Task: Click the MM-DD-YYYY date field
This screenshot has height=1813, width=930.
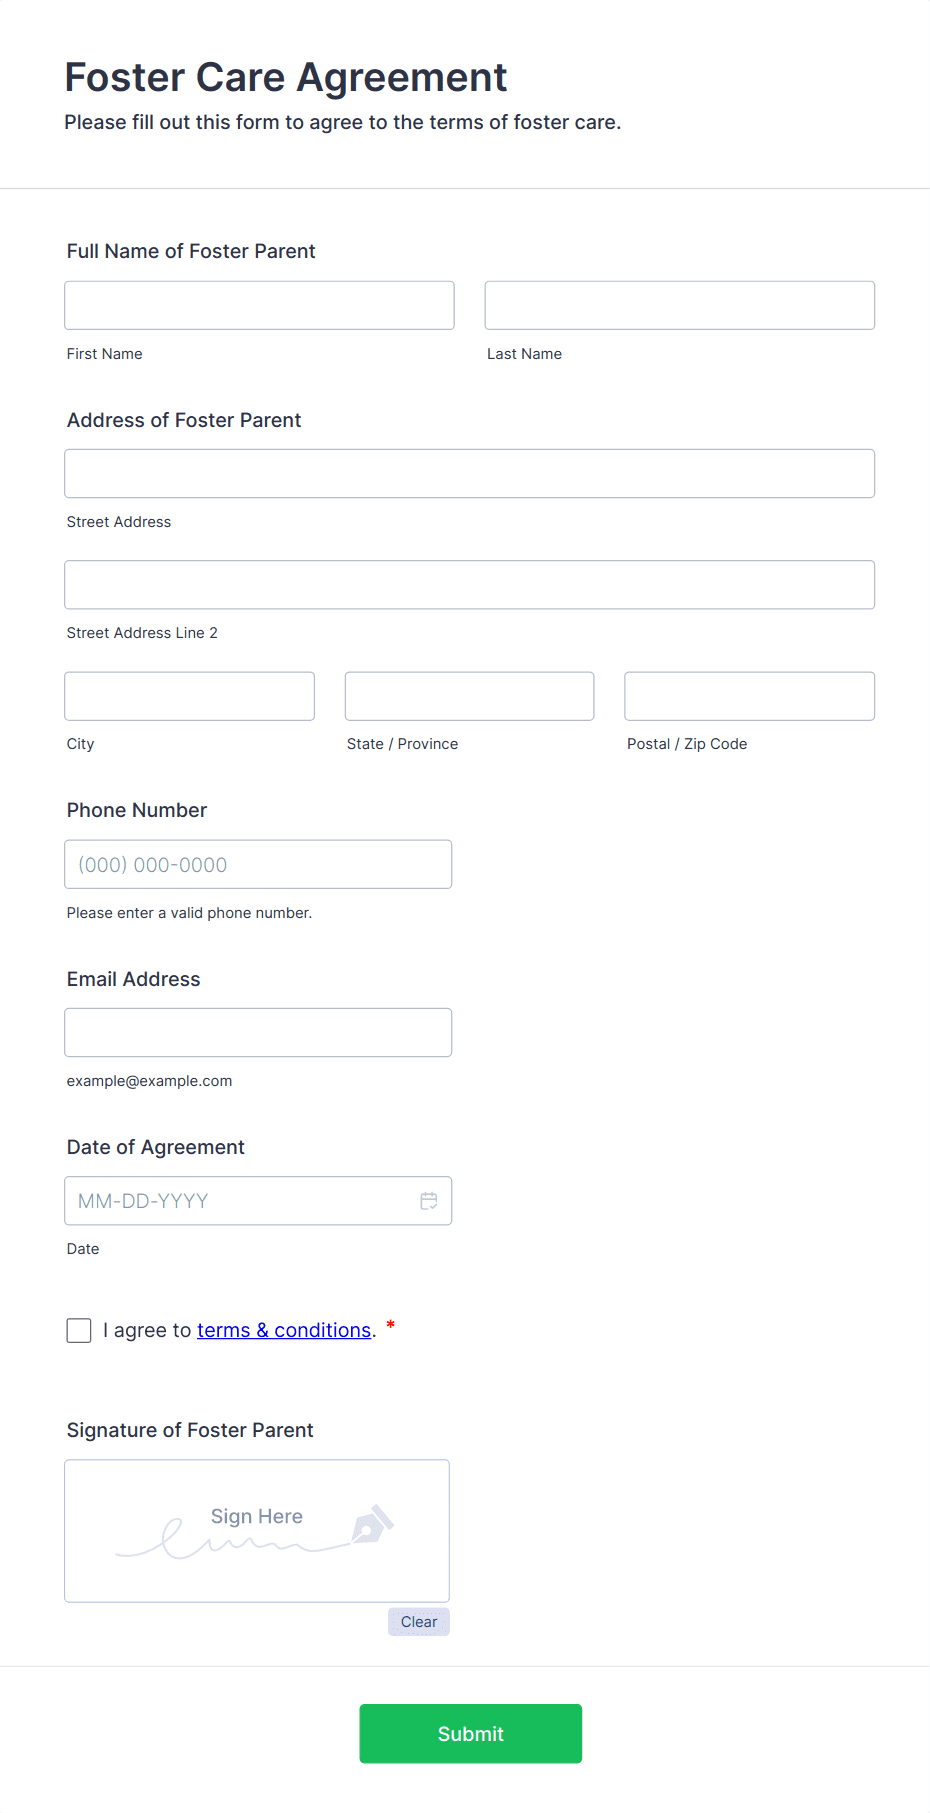Action: pyautogui.click(x=240, y=1201)
